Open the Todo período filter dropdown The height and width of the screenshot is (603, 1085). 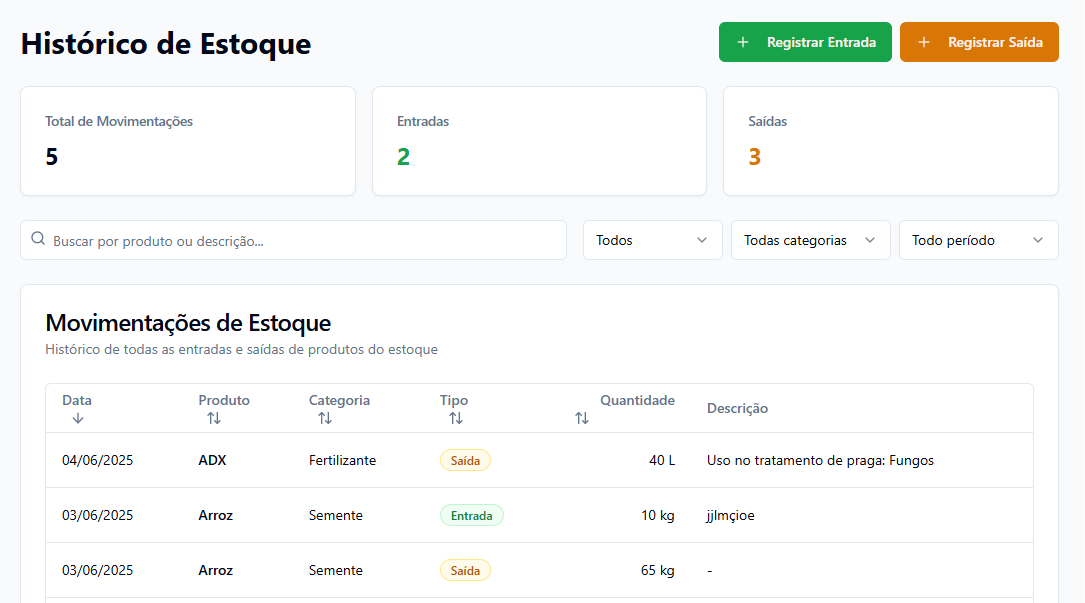978,240
